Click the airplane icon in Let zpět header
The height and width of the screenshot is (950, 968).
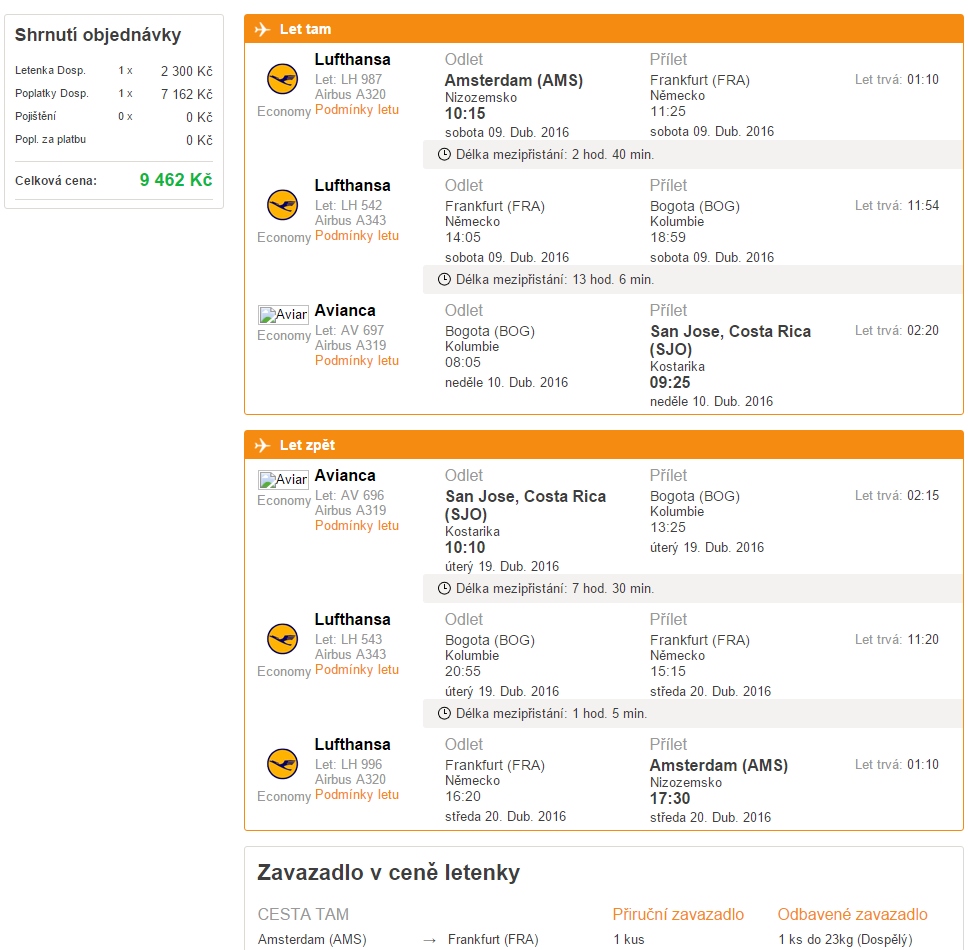click(x=262, y=445)
